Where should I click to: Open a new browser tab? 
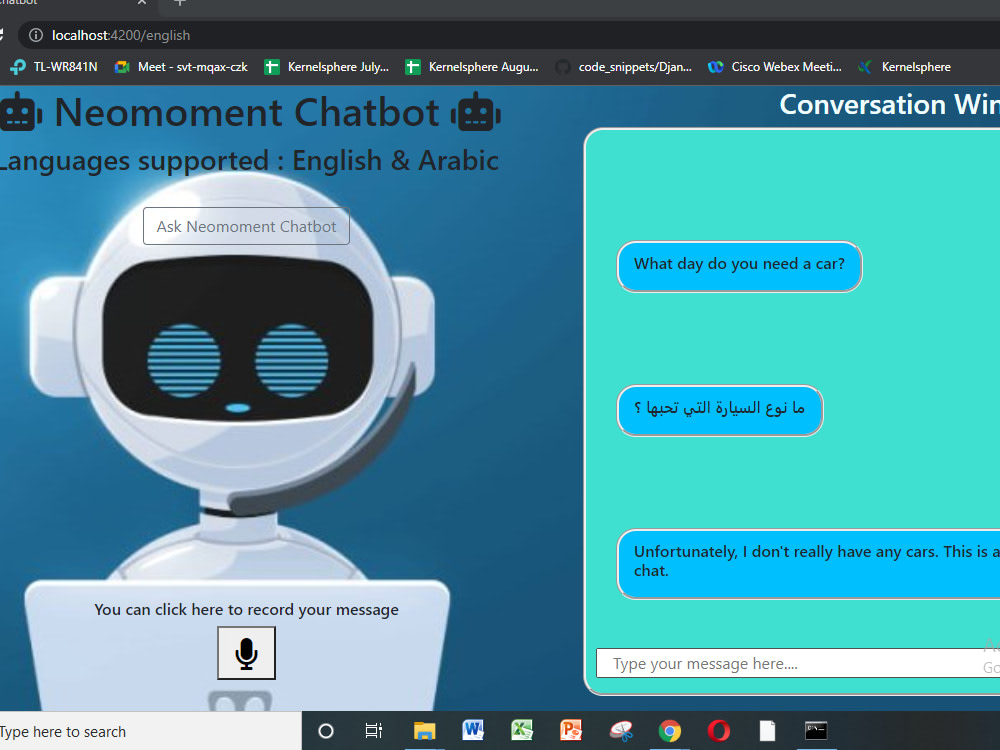[178, 5]
